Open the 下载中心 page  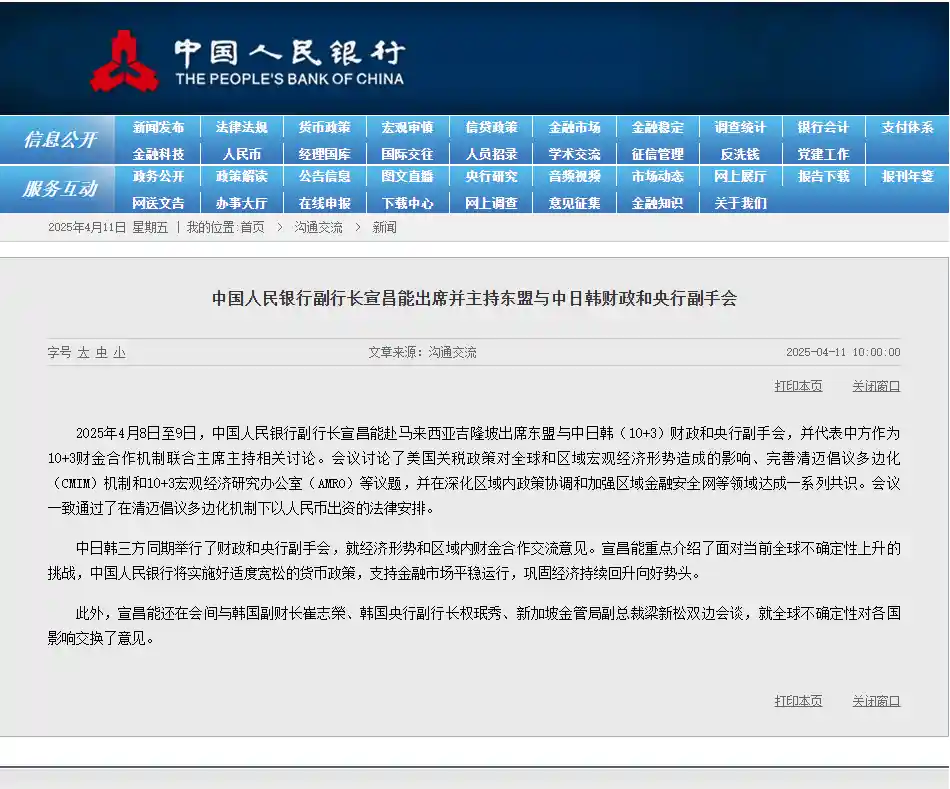tap(407, 201)
